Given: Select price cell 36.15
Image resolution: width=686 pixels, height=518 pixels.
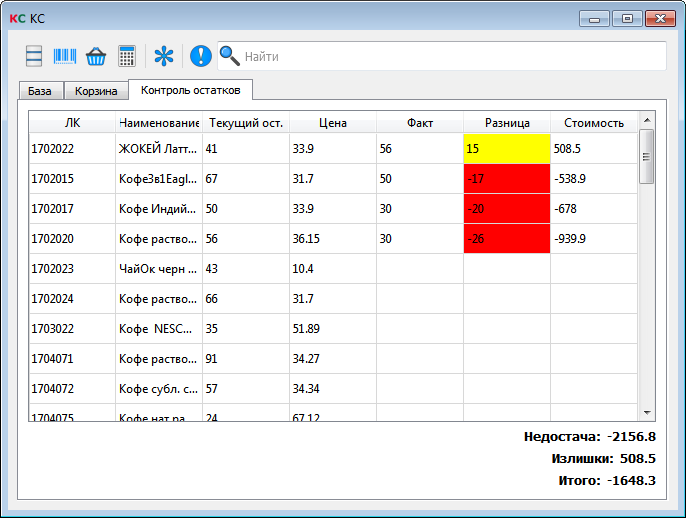Looking at the screenshot, I should (332, 238).
